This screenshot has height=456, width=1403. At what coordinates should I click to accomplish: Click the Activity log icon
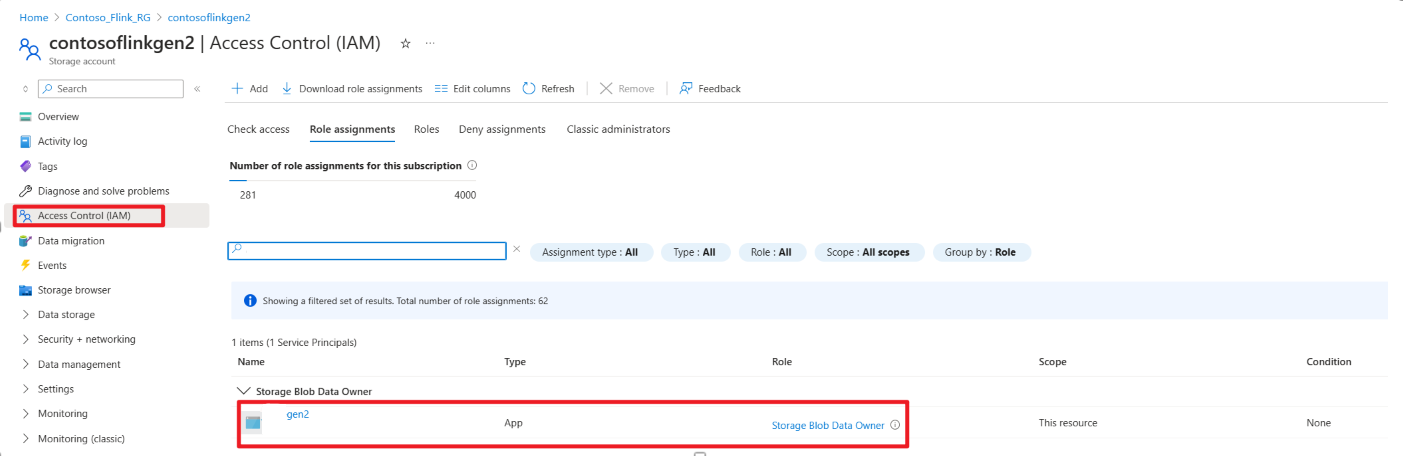[x=26, y=142]
